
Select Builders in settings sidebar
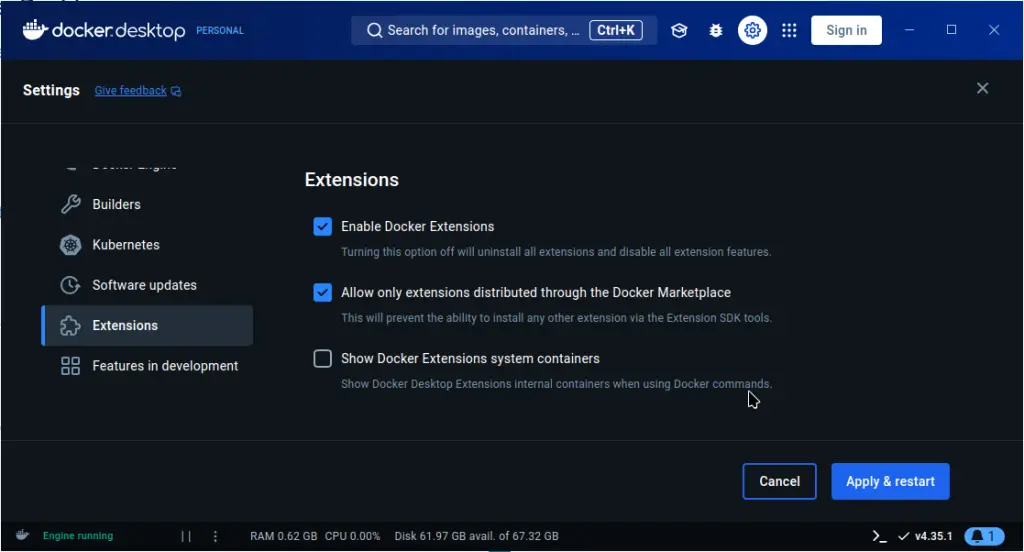(116, 204)
